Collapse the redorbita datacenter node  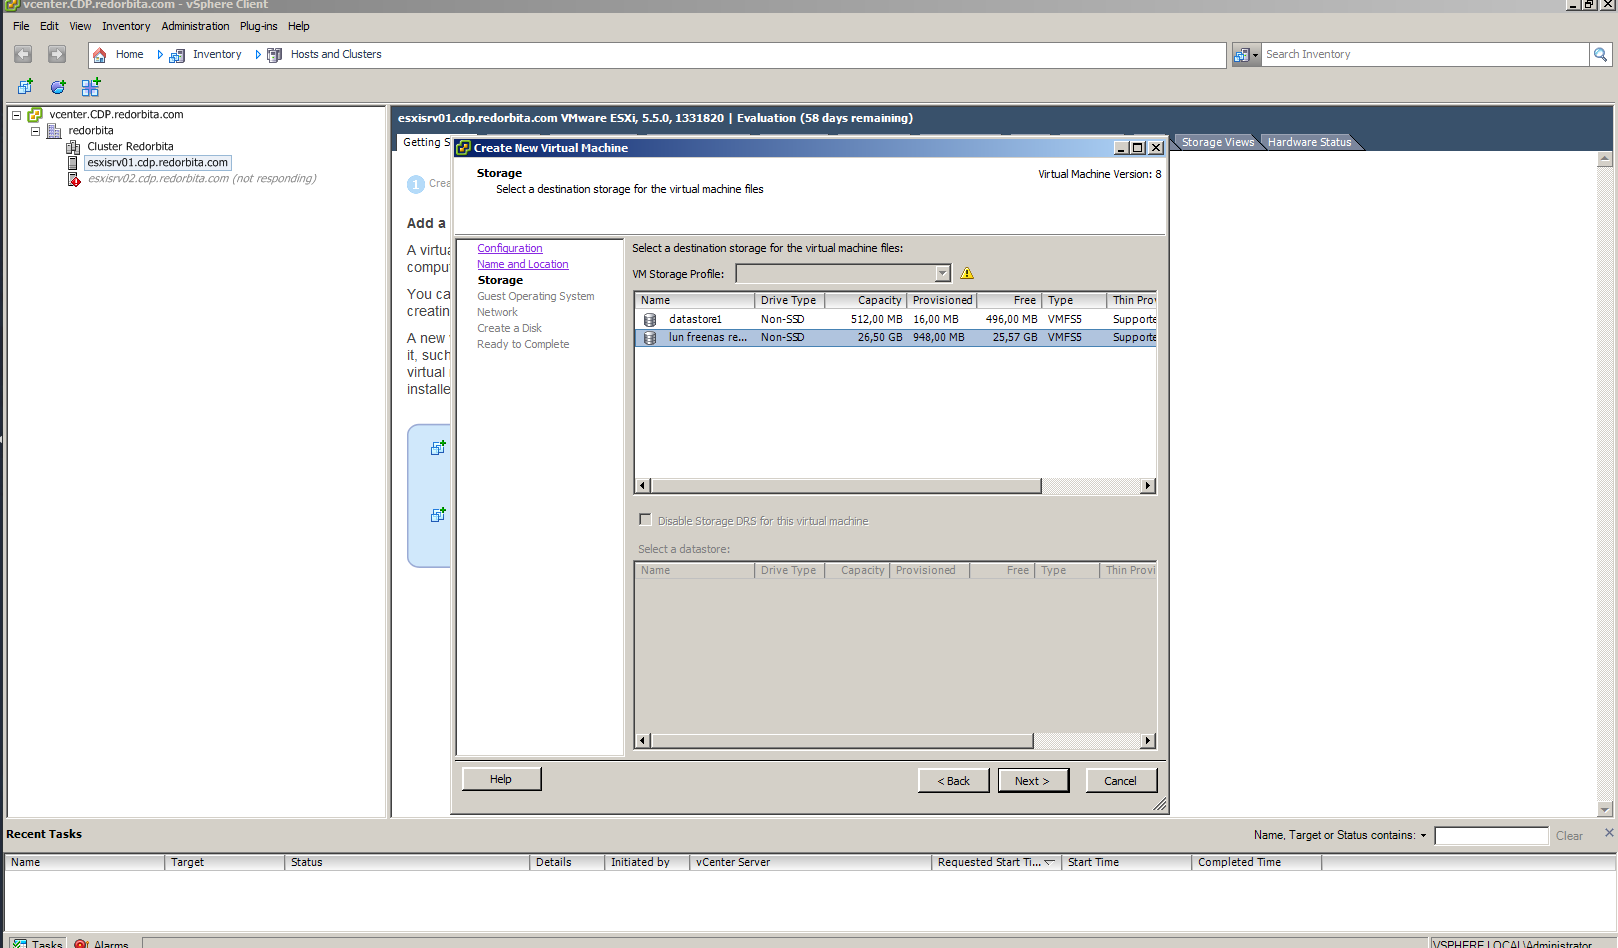click(35, 131)
